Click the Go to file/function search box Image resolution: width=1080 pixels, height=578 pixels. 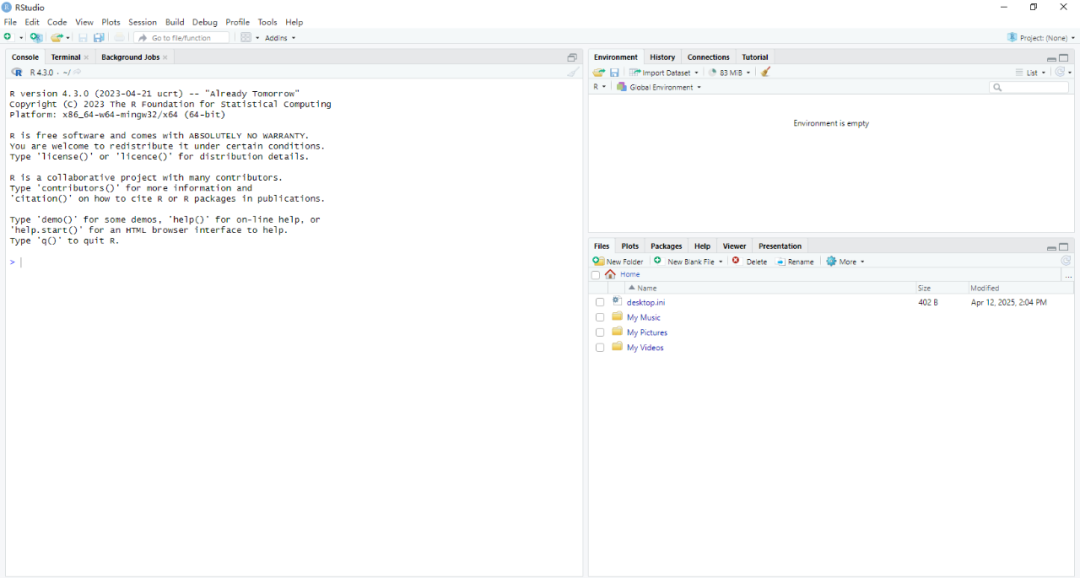(182, 38)
